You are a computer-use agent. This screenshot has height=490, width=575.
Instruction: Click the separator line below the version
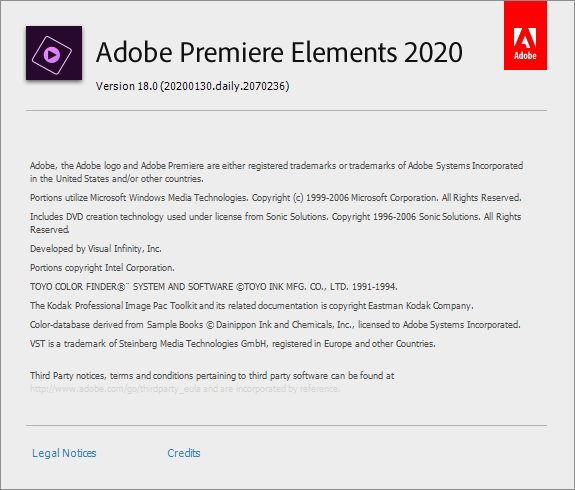click(x=286, y=110)
